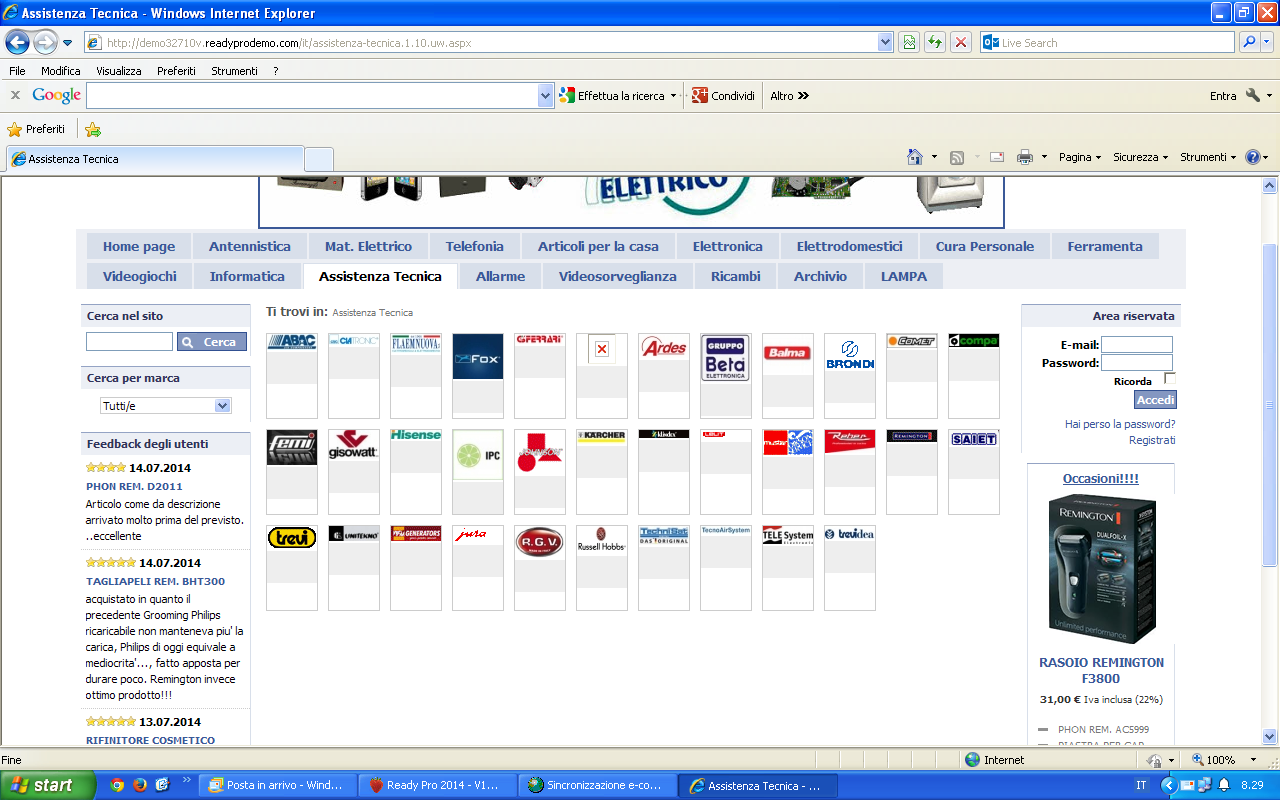Select the TELE System brand logo
This screenshot has width=1280, height=800.
[788, 535]
